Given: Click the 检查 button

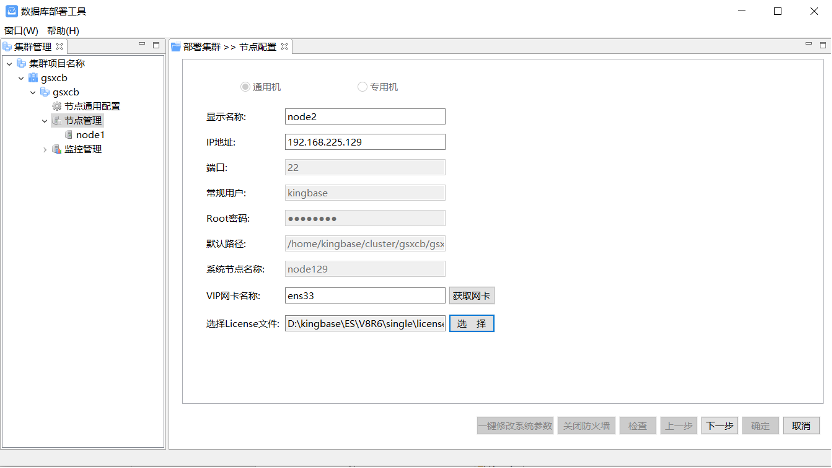Looking at the screenshot, I should coord(638,426).
